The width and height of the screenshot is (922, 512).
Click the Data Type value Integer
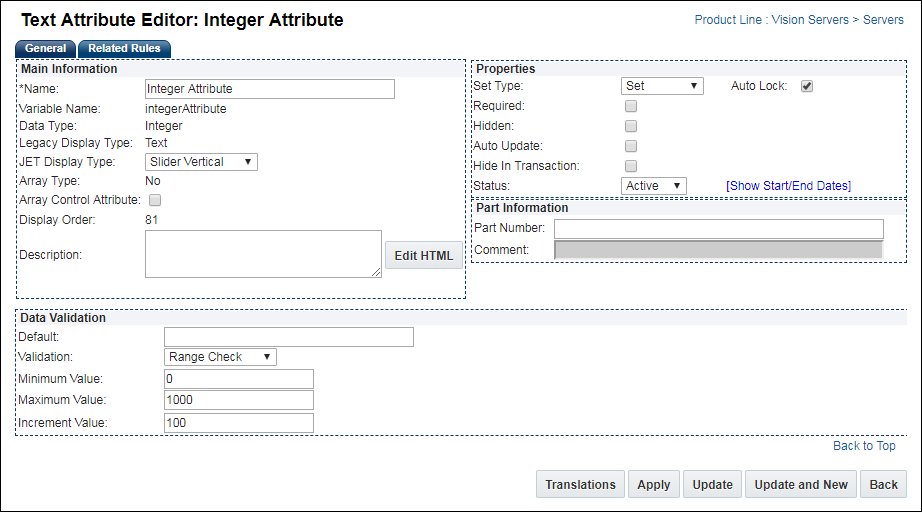click(163, 126)
